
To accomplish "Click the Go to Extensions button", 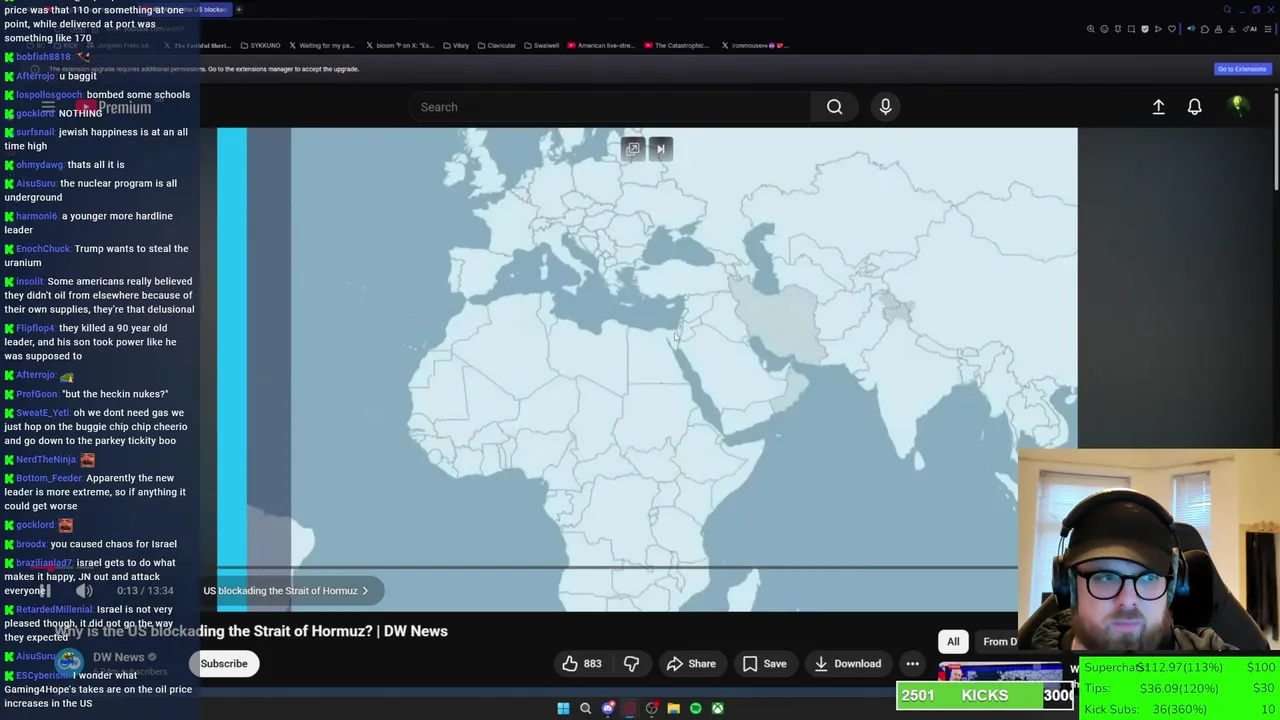I will pyautogui.click(x=1241, y=69).
